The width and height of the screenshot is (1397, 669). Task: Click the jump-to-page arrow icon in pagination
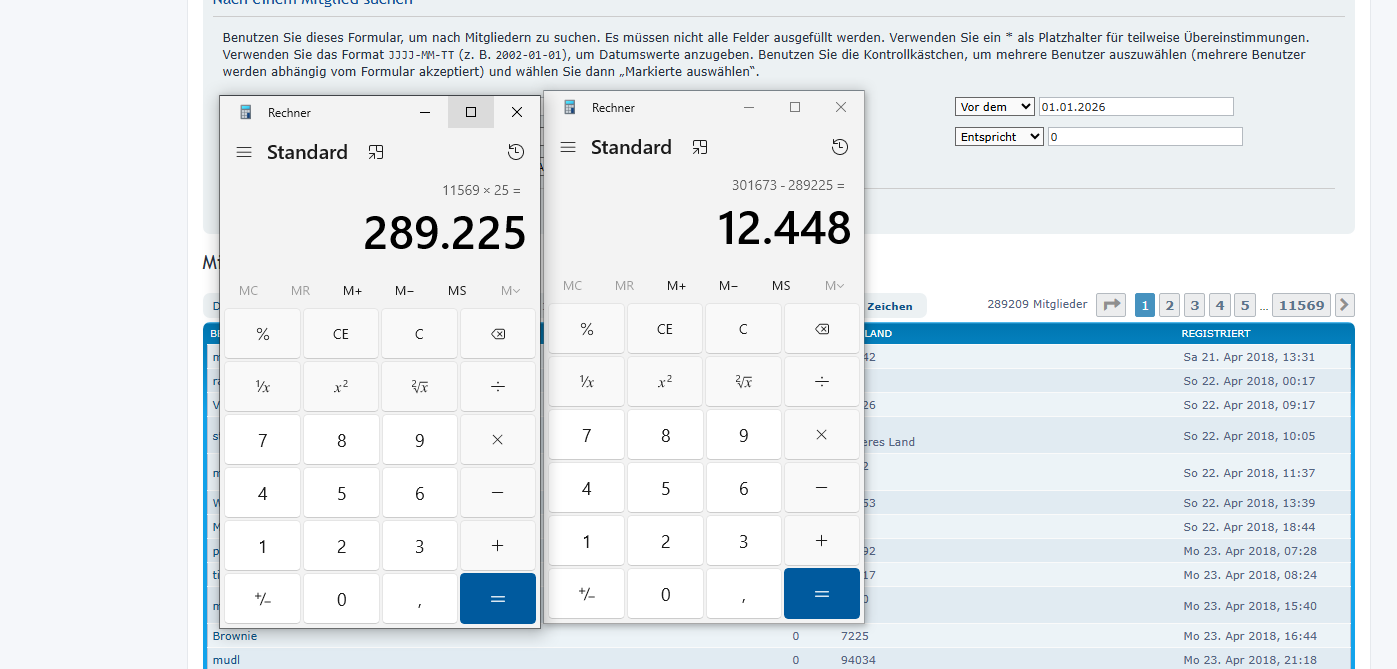pos(1110,305)
